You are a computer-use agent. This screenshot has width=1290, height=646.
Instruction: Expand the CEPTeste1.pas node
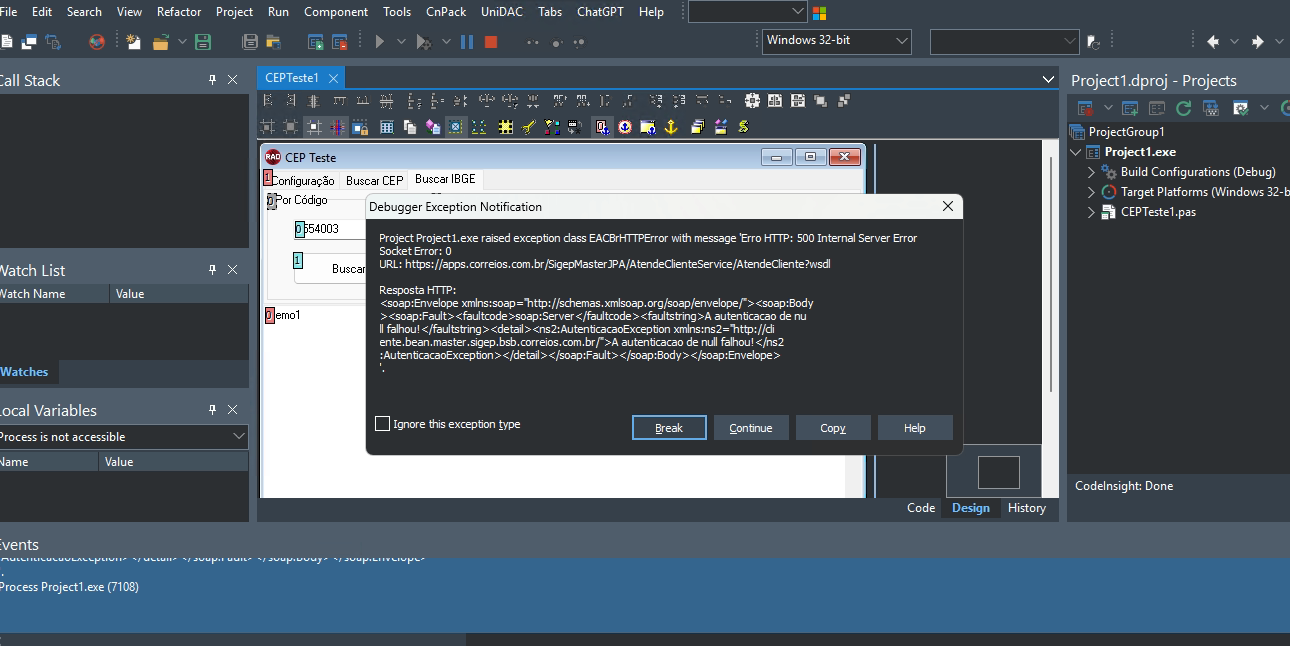click(1092, 212)
